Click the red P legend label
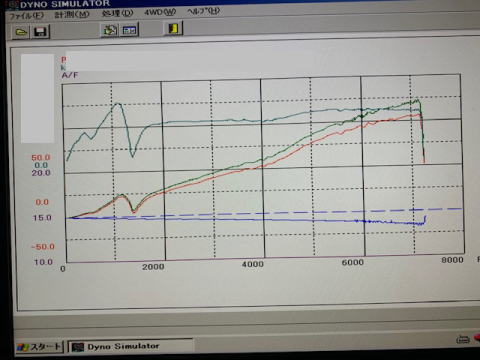Screen dimensions: 480x360 [64, 60]
